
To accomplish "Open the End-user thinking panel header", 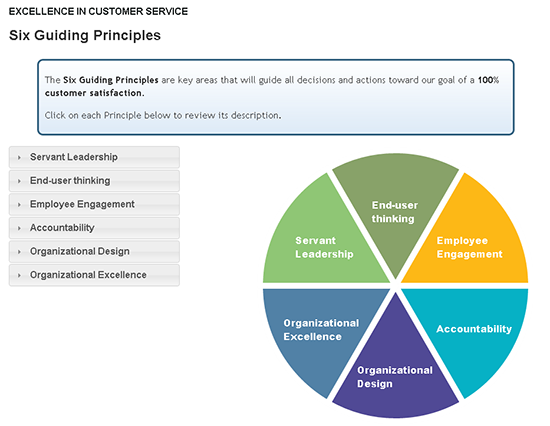I will (94, 181).
